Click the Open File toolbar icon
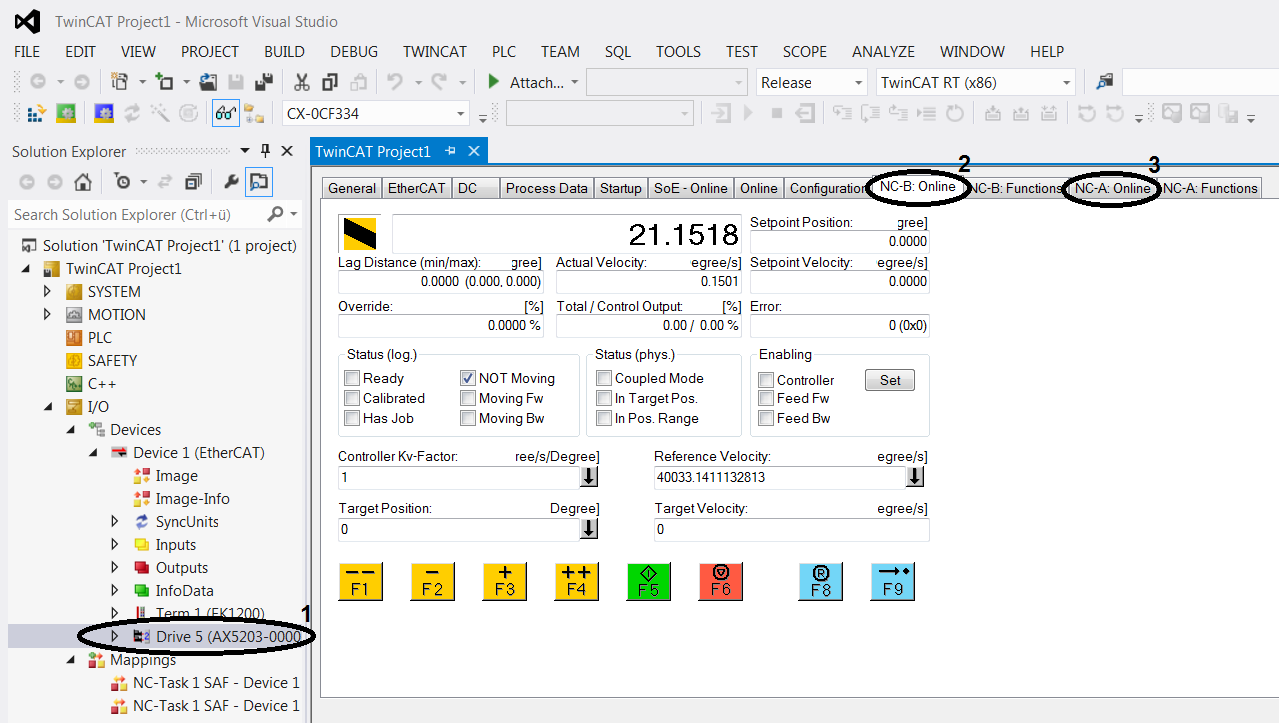Image resolution: width=1279 pixels, height=723 pixels. click(208, 83)
